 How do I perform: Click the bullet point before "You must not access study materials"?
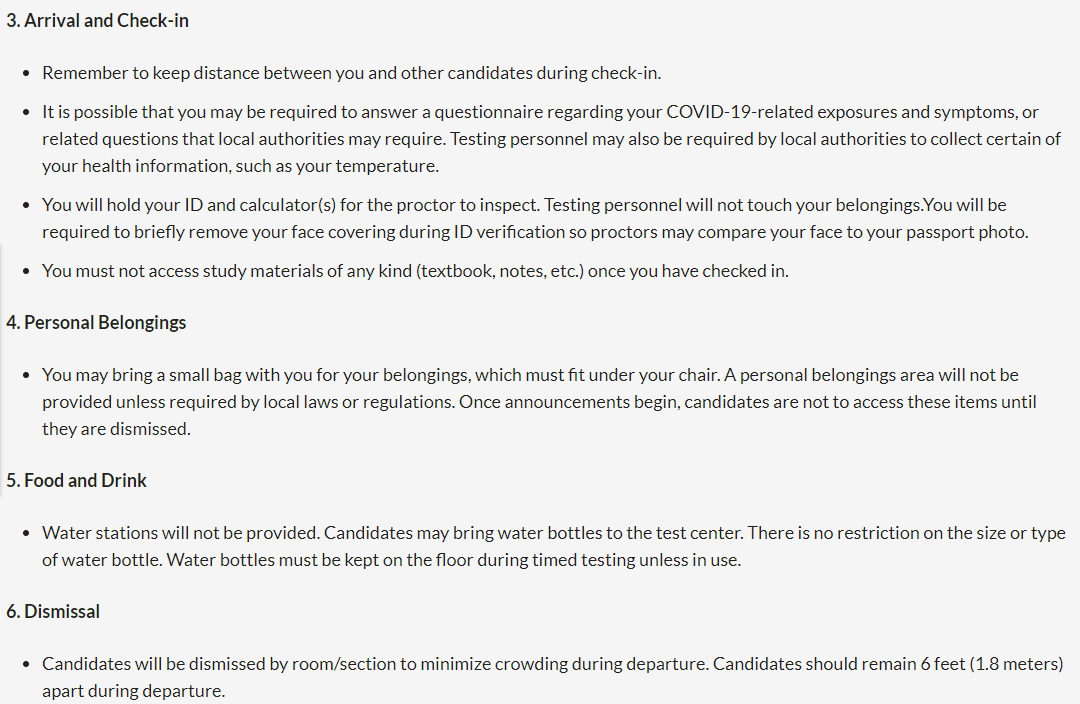26,271
